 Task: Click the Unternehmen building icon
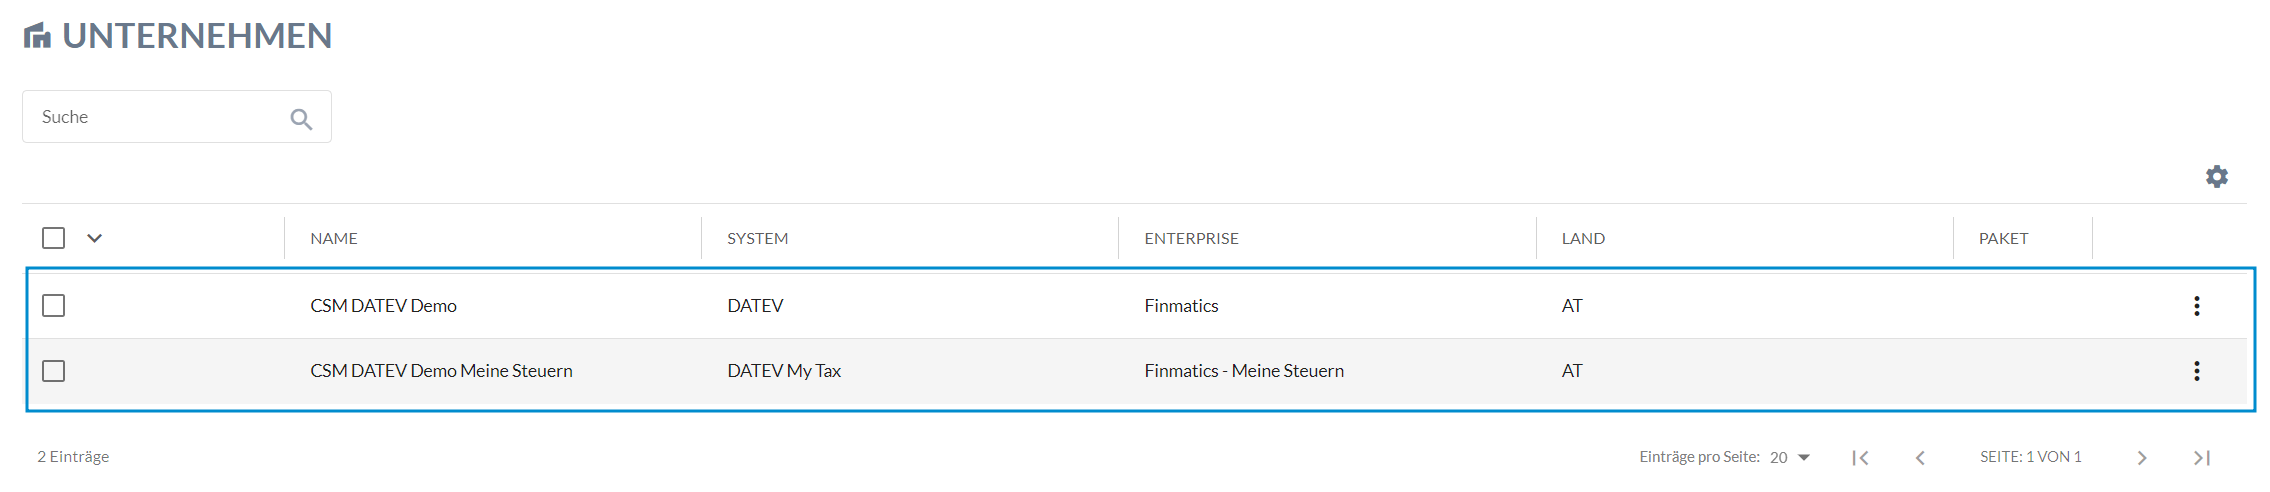click(x=37, y=36)
